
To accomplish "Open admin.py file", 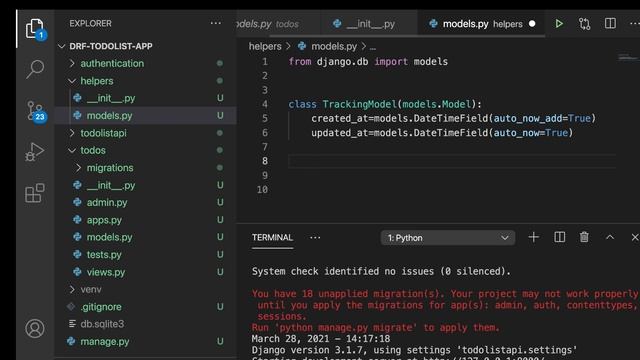I will coord(107,202).
